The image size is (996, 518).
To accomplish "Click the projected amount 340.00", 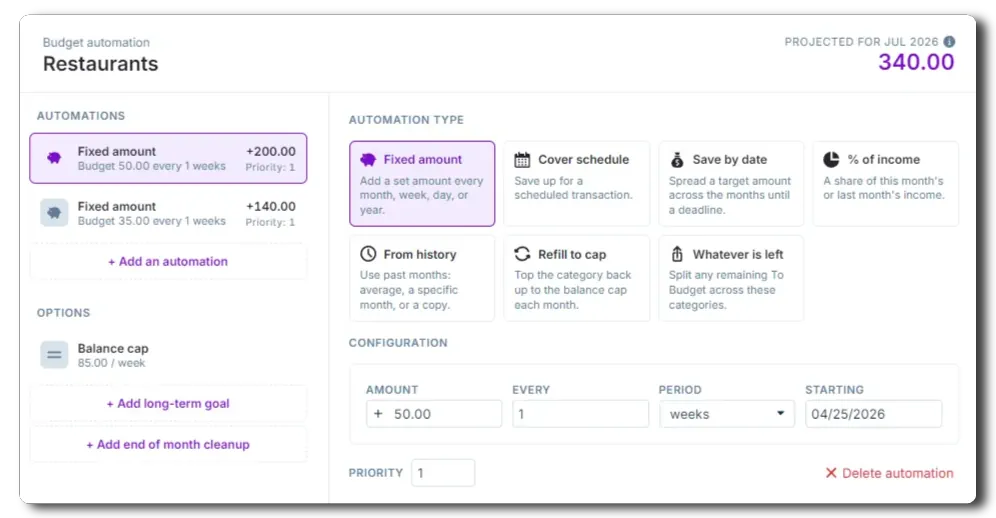I will [x=916, y=62].
